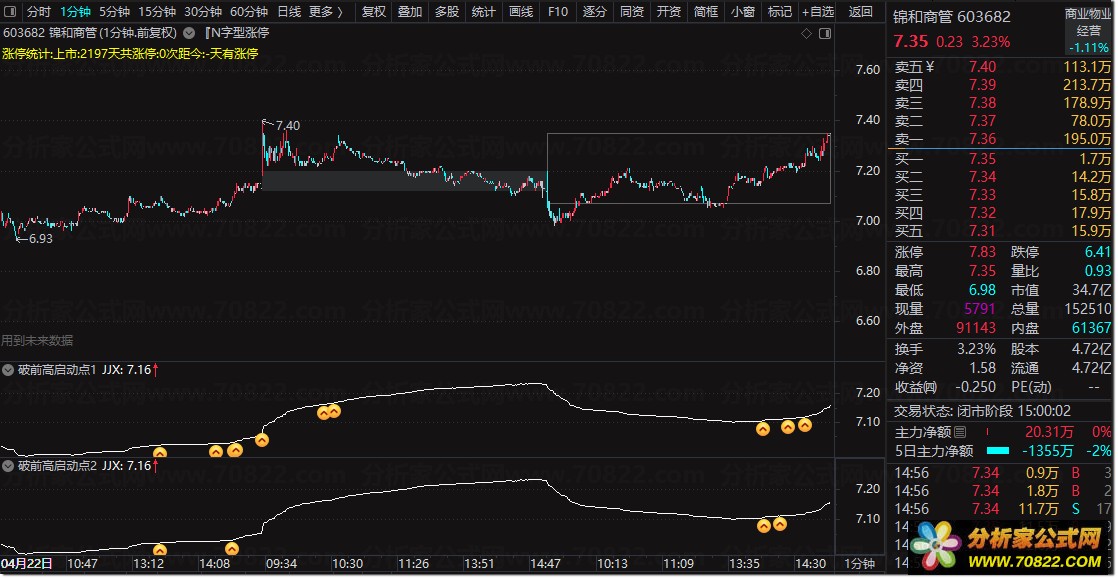Switch to the 5分钟 period tab
Screen dimensions: 1118x578
[115, 12]
